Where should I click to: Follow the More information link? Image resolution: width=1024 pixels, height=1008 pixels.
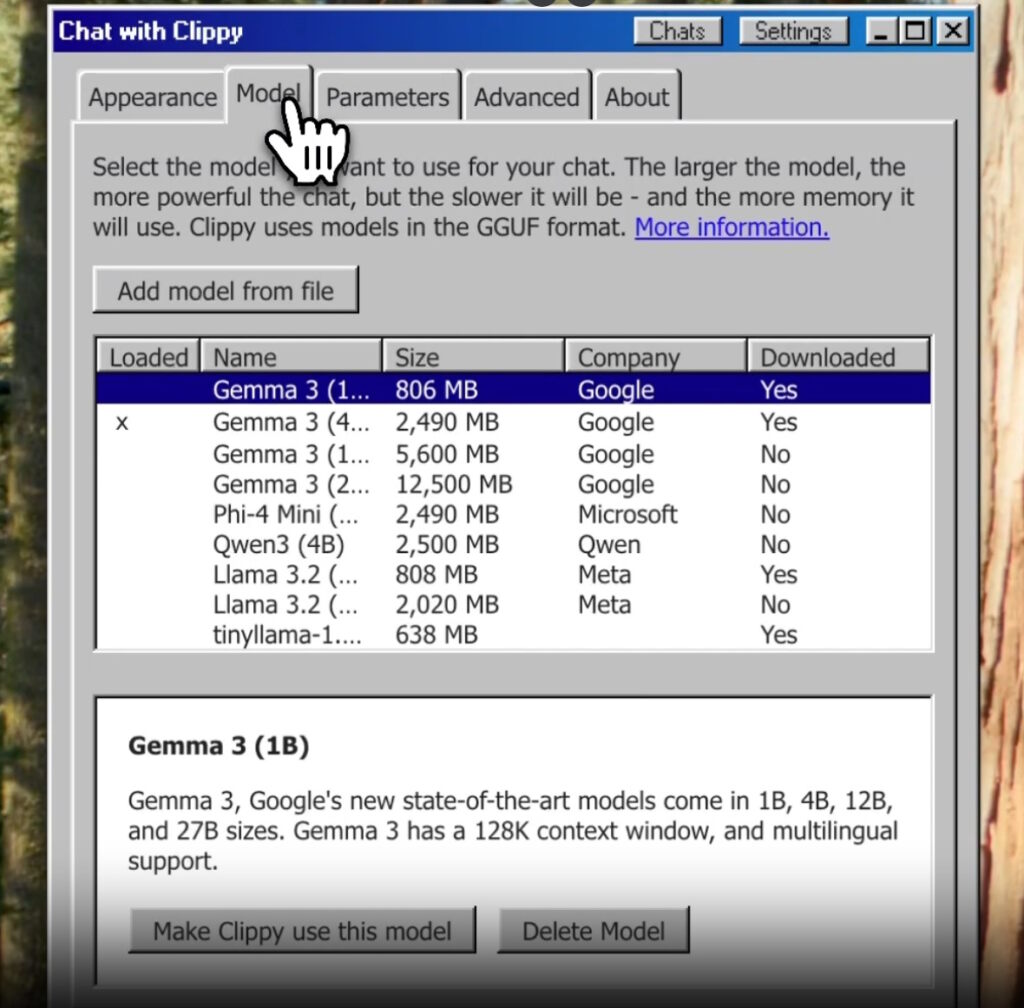click(x=731, y=227)
